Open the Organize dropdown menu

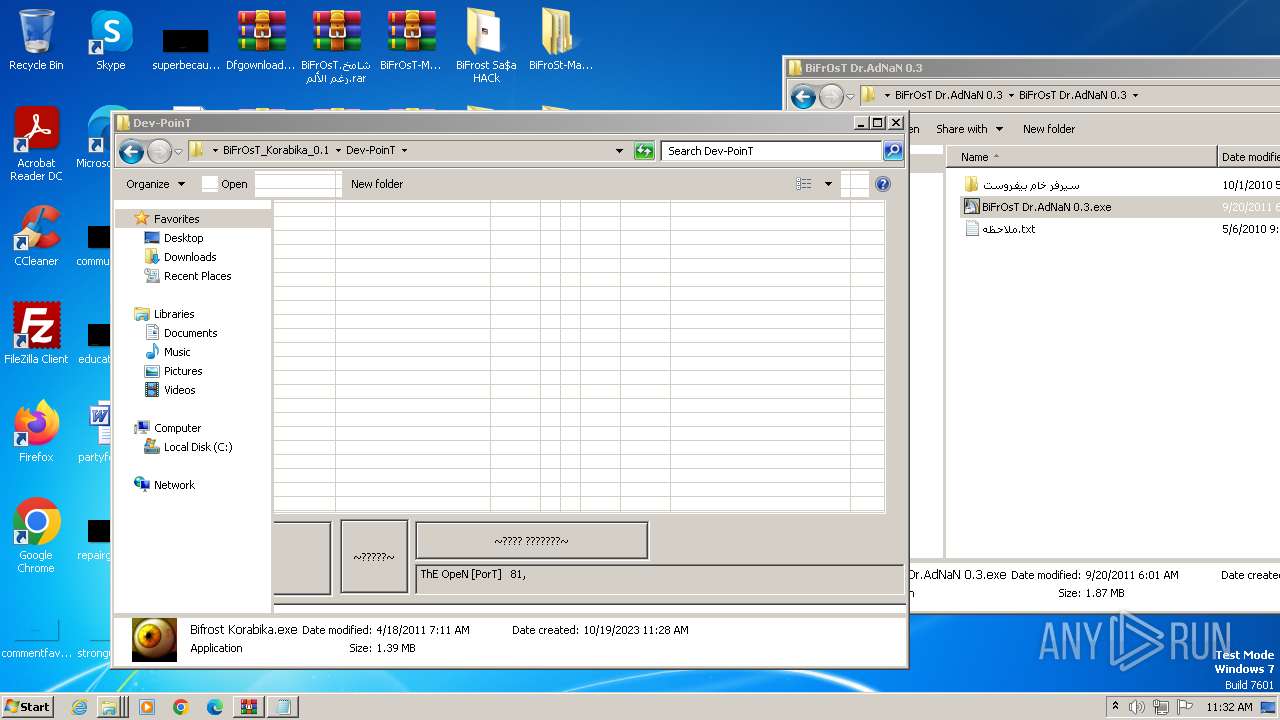(x=155, y=184)
